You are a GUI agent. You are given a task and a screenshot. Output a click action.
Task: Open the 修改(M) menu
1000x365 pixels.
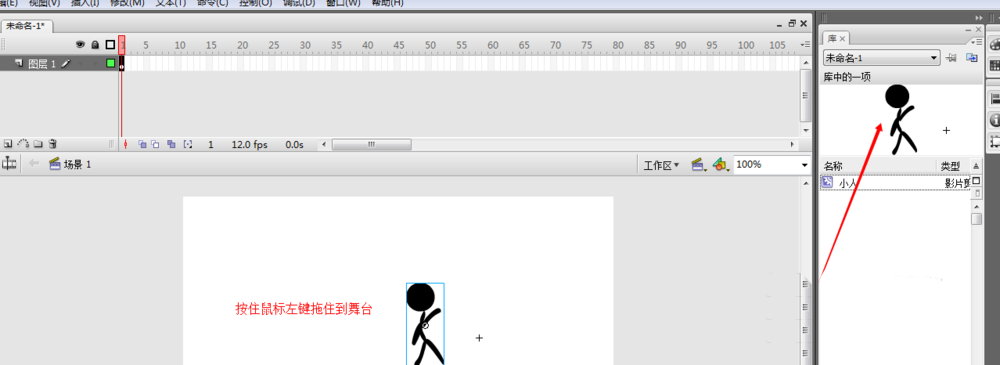pos(127,3)
